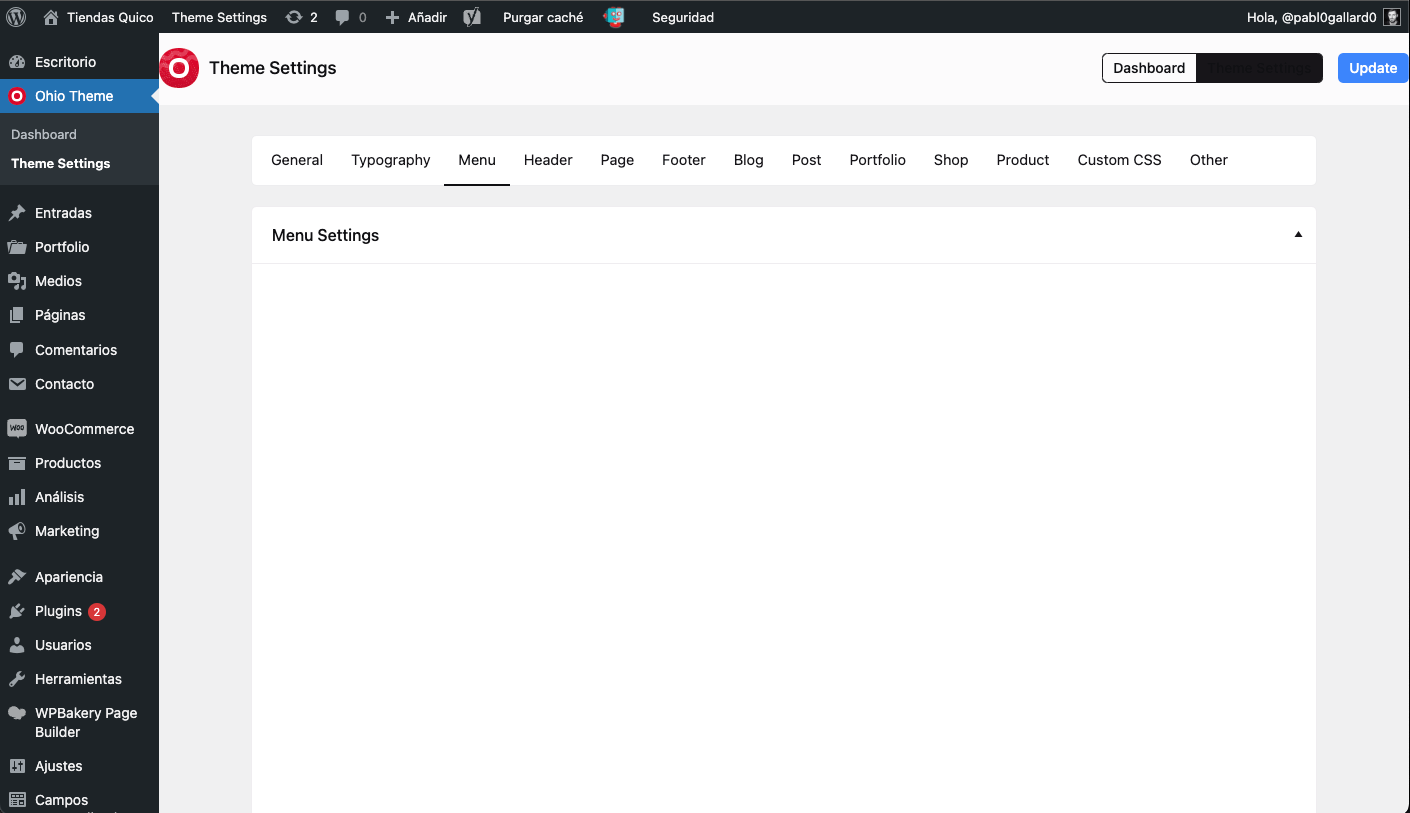This screenshot has width=1410, height=813.
Task: Click the Ajustes settings icon
Action: pyautogui.click(x=17, y=766)
